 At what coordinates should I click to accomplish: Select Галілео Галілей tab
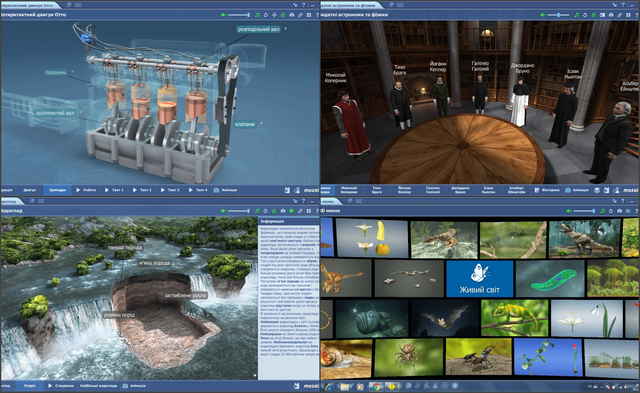click(x=433, y=190)
